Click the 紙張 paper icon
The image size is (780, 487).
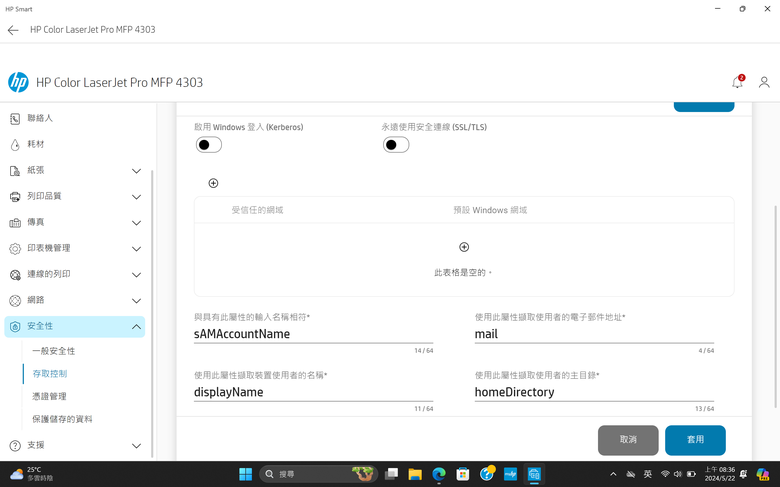point(15,171)
